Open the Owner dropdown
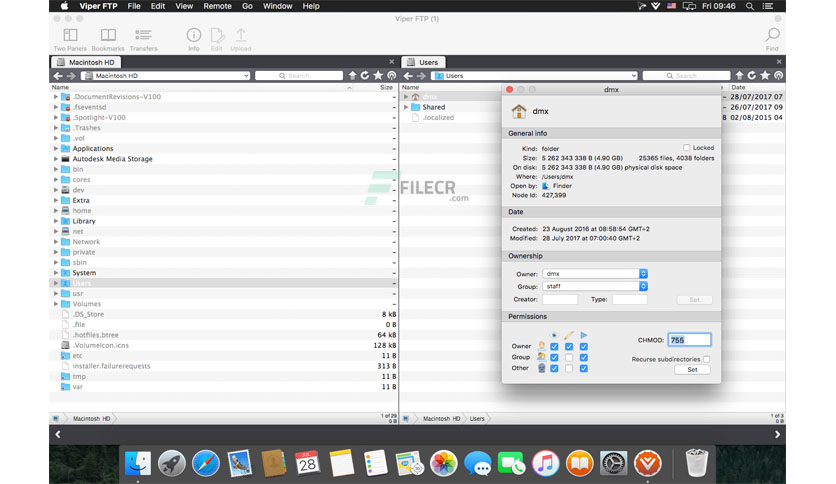The image size is (836, 484). coord(595,273)
